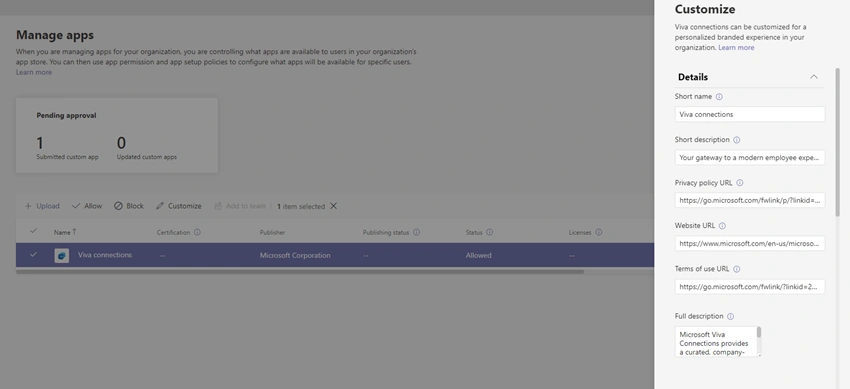The image size is (850, 389).
Task: Click the Short name info icon
Action: [719, 96]
